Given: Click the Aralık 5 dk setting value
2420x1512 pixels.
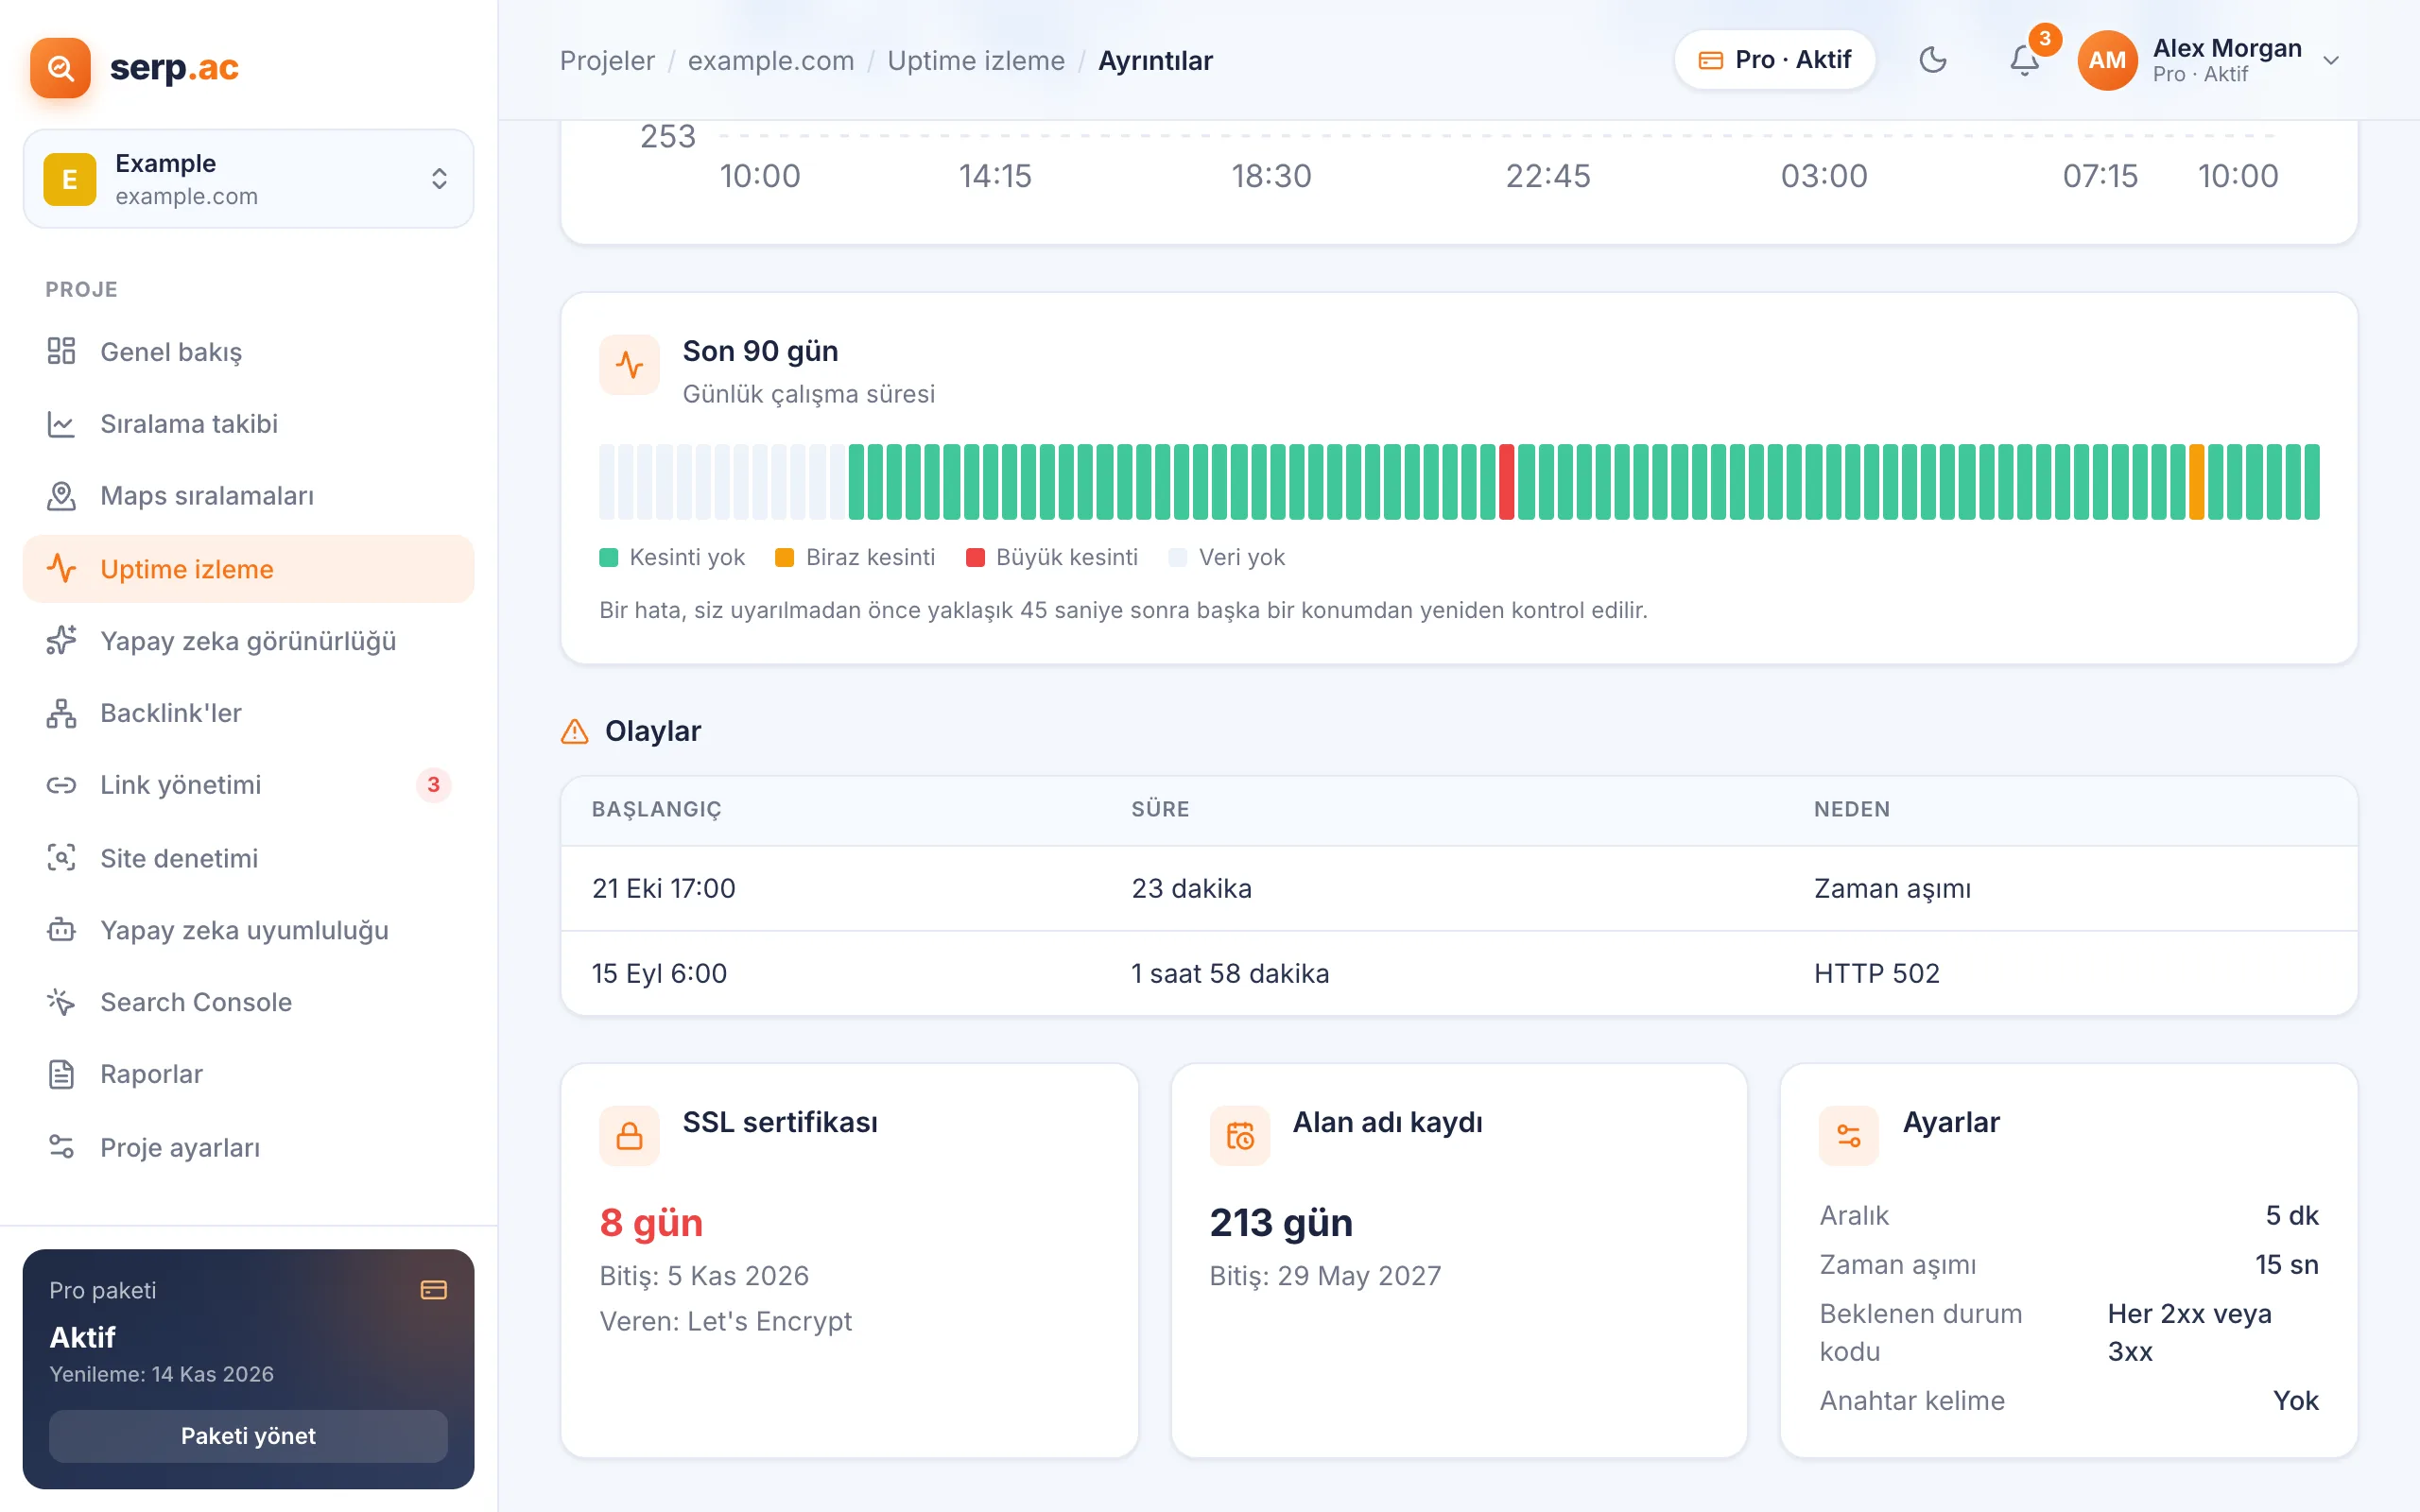Looking at the screenshot, I should pos(2291,1216).
